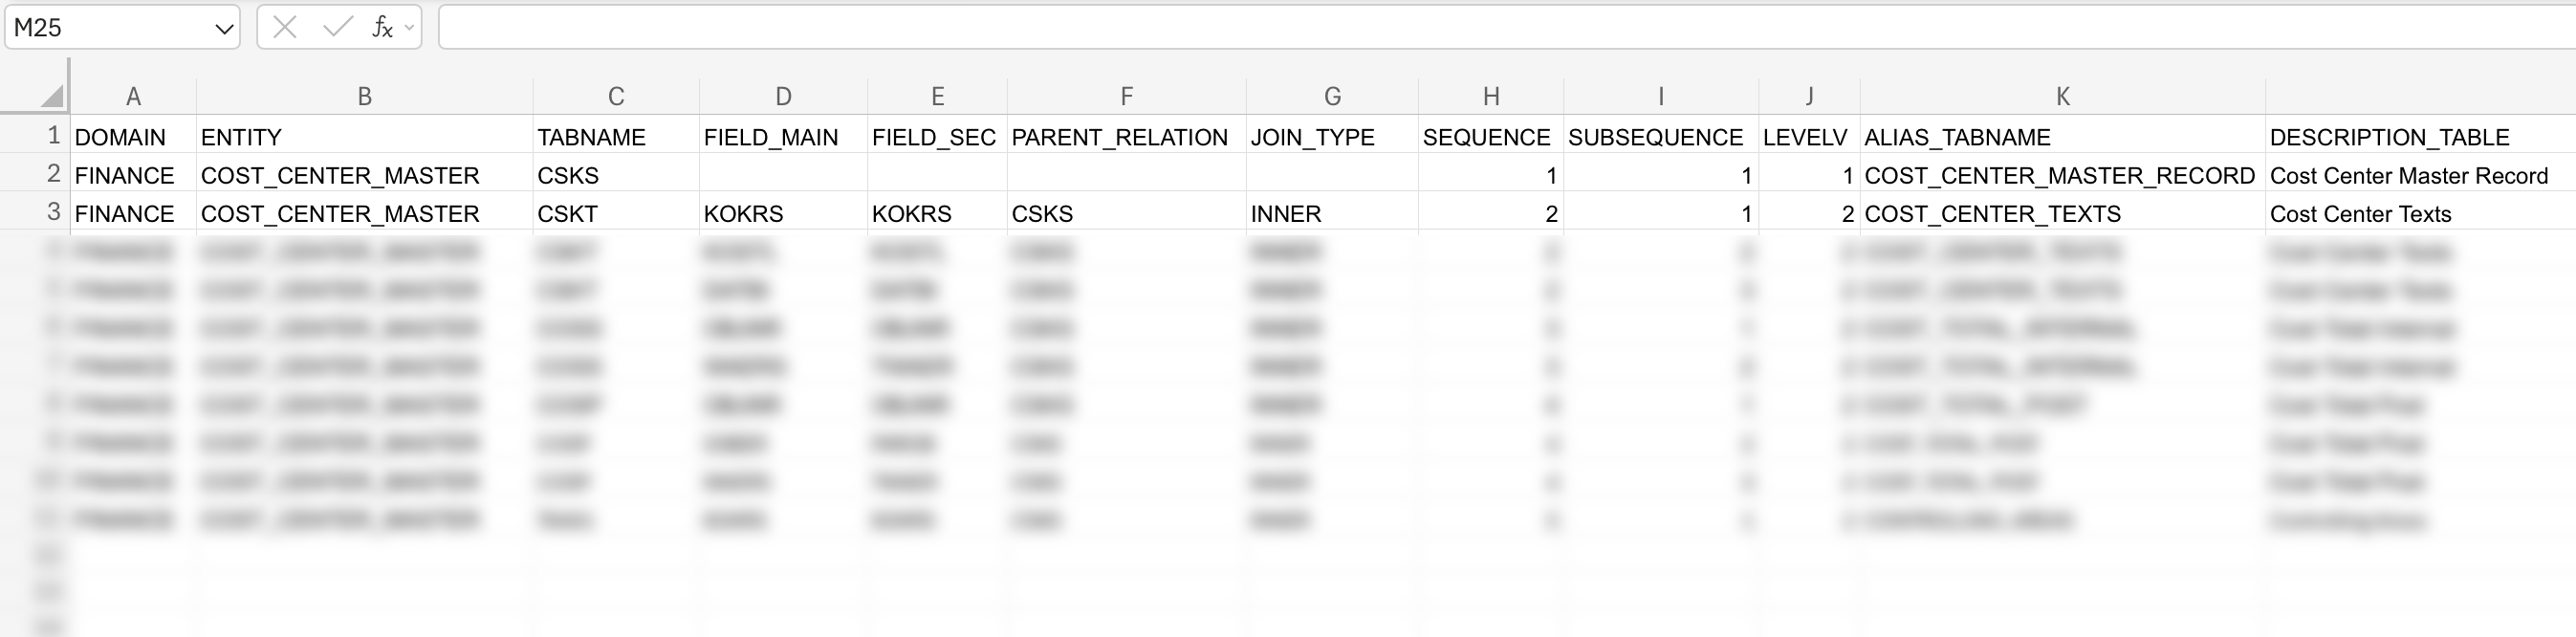Select column K header
Screen dimensions: 2576x637
click(x=2062, y=96)
